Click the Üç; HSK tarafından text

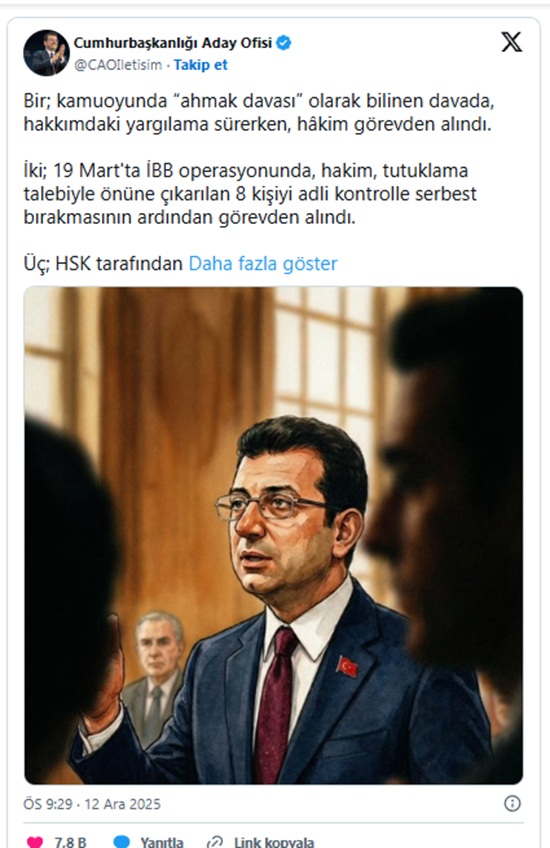pyautogui.click(x=103, y=264)
